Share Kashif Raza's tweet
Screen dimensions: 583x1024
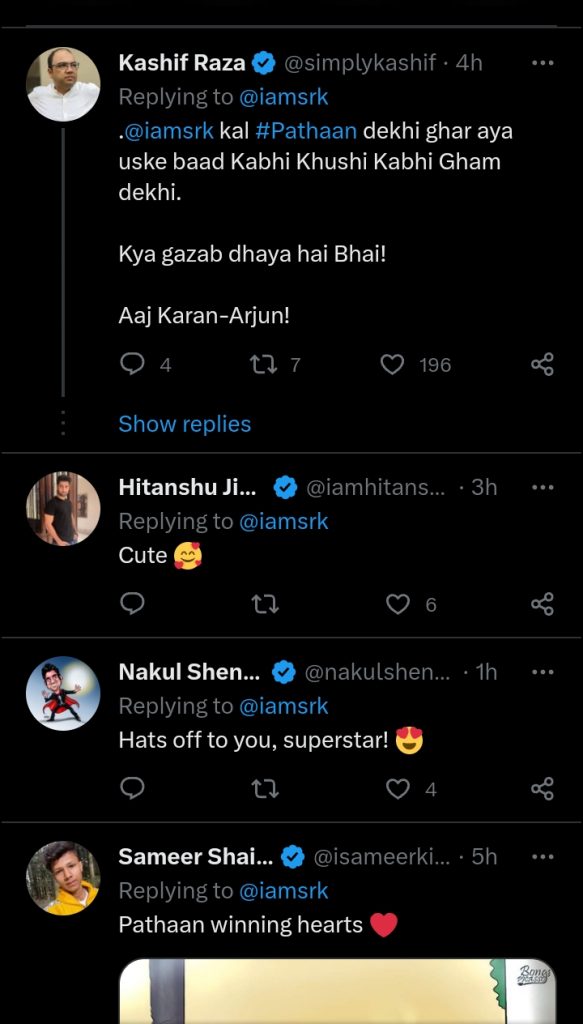click(543, 364)
